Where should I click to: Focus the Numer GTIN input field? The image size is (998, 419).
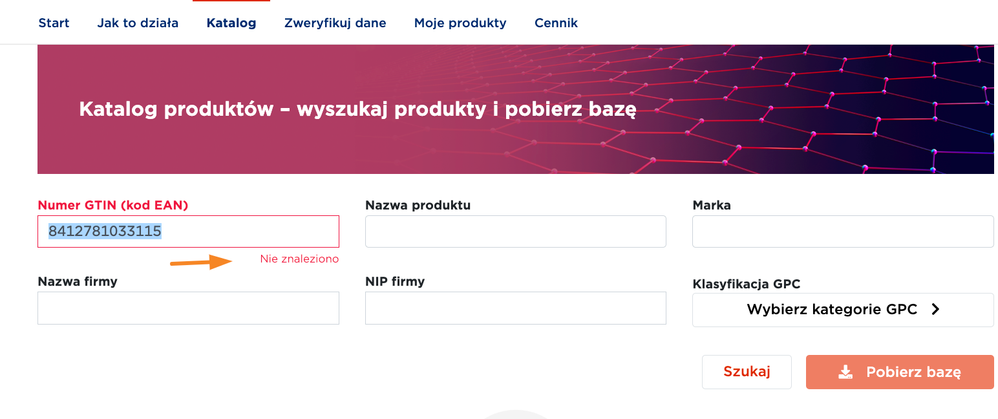click(x=188, y=232)
